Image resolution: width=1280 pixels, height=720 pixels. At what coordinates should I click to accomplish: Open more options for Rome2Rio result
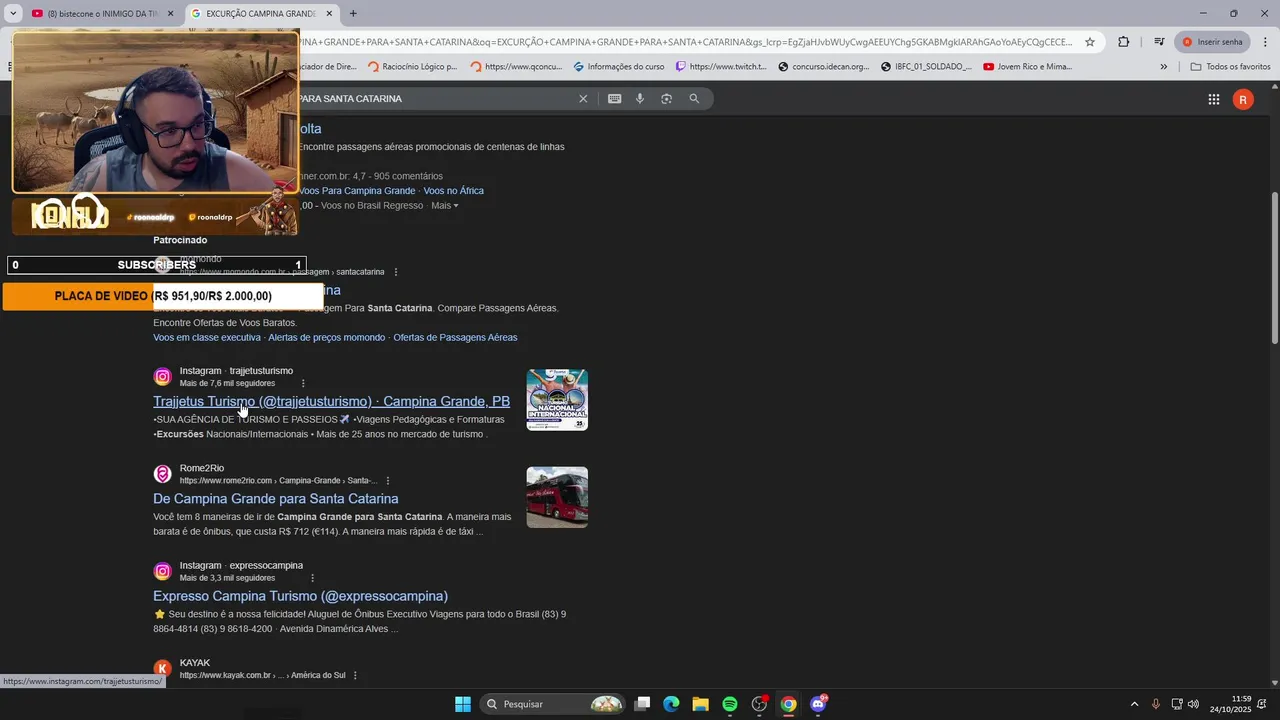tap(388, 481)
